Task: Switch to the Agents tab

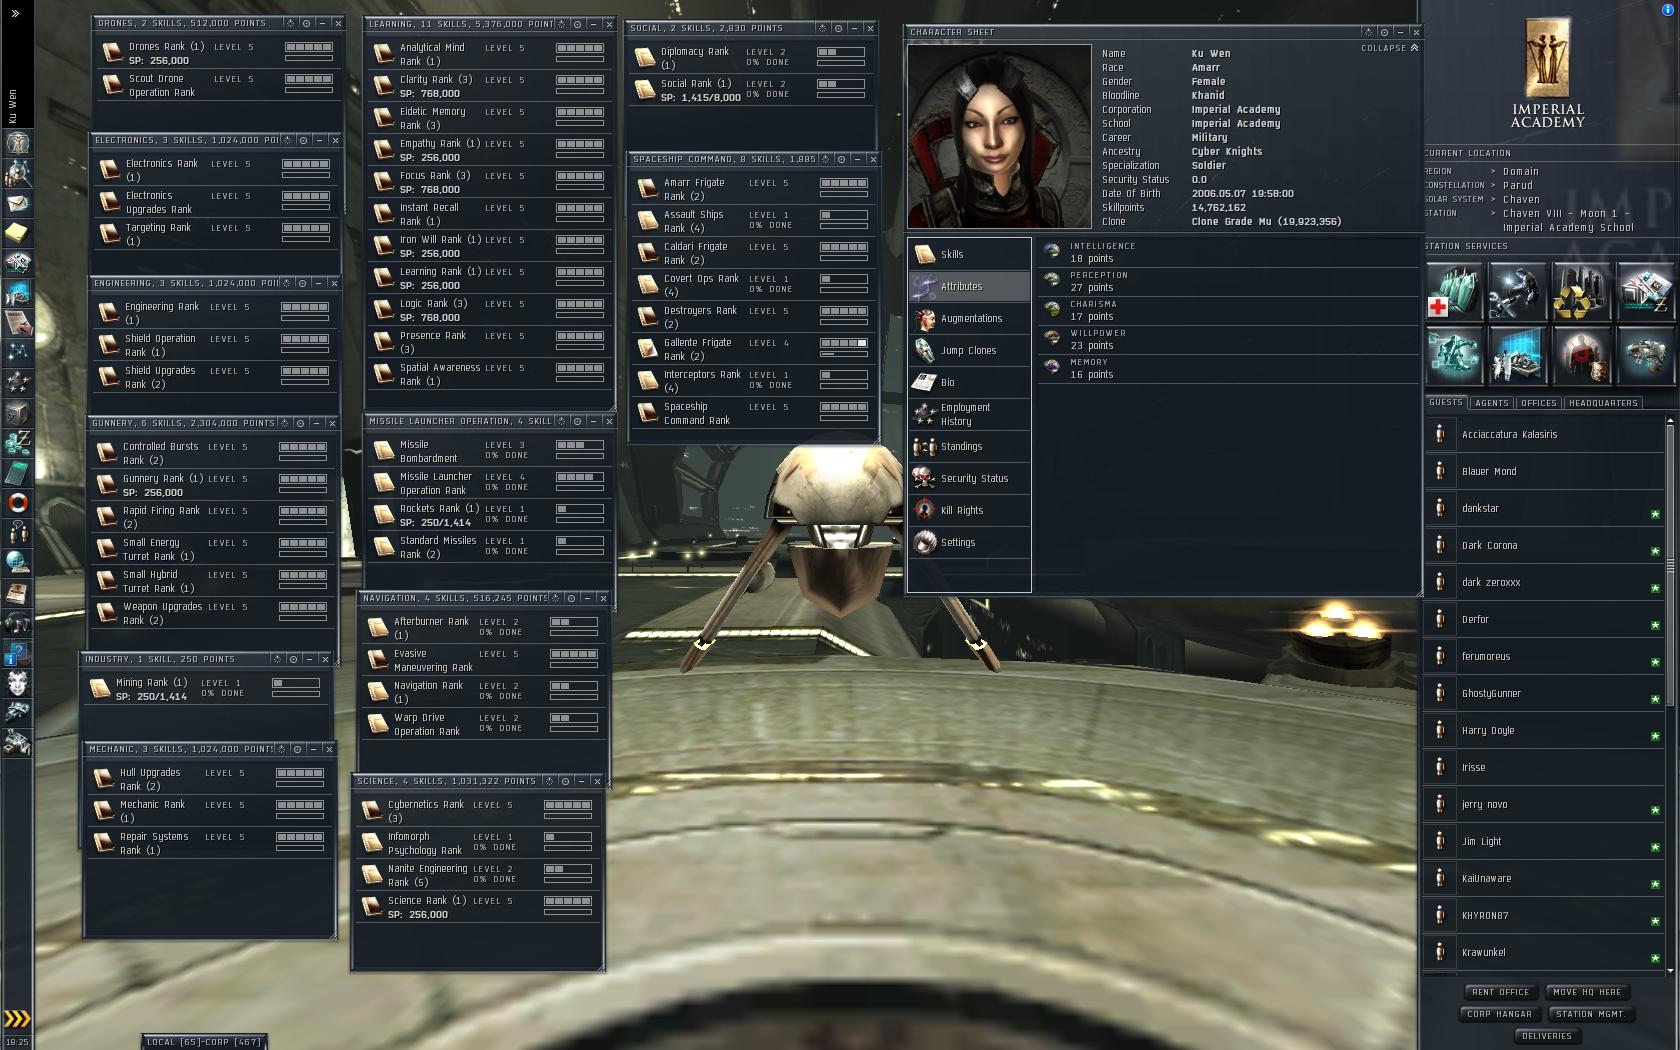Action: (x=1491, y=403)
